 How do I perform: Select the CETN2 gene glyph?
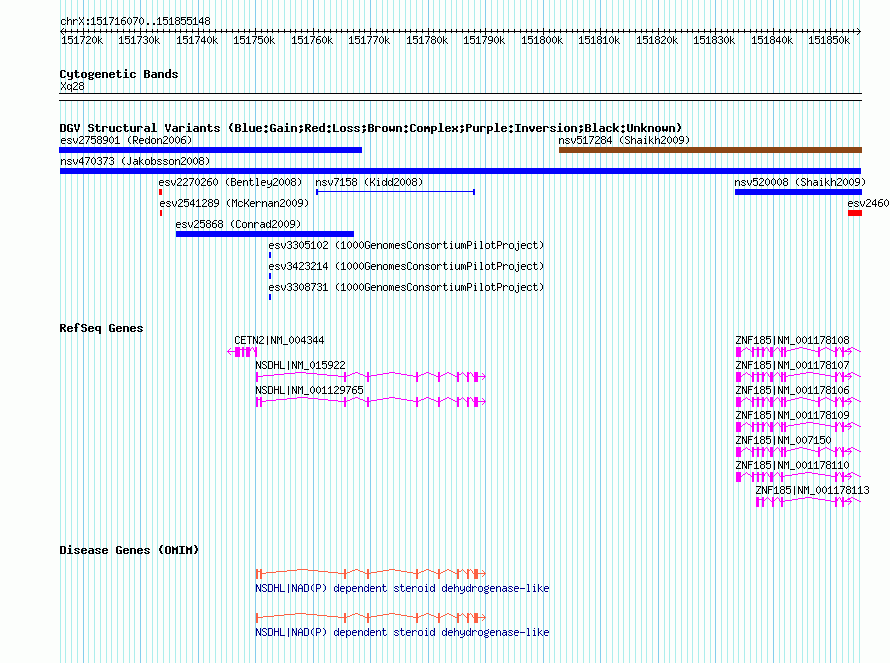(x=242, y=352)
